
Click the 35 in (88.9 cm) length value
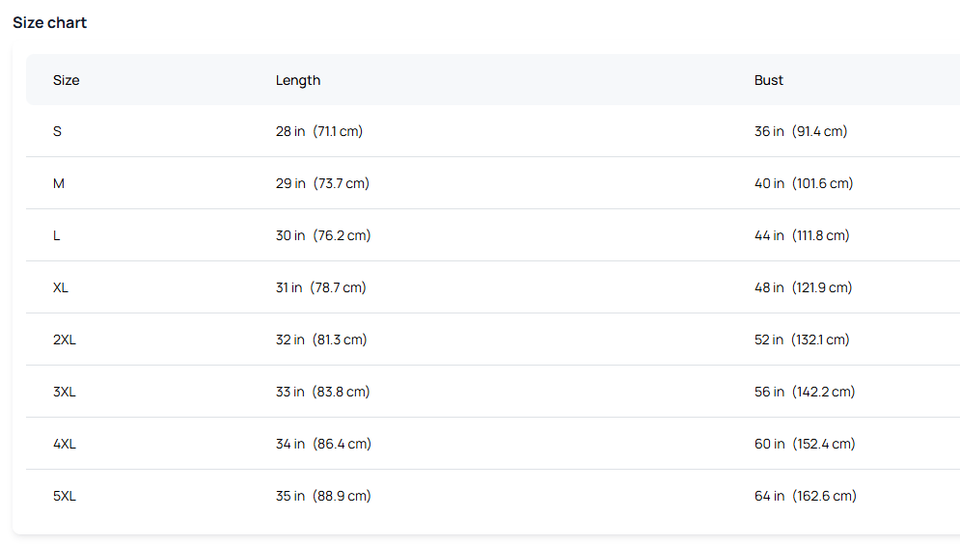point(323,495)
